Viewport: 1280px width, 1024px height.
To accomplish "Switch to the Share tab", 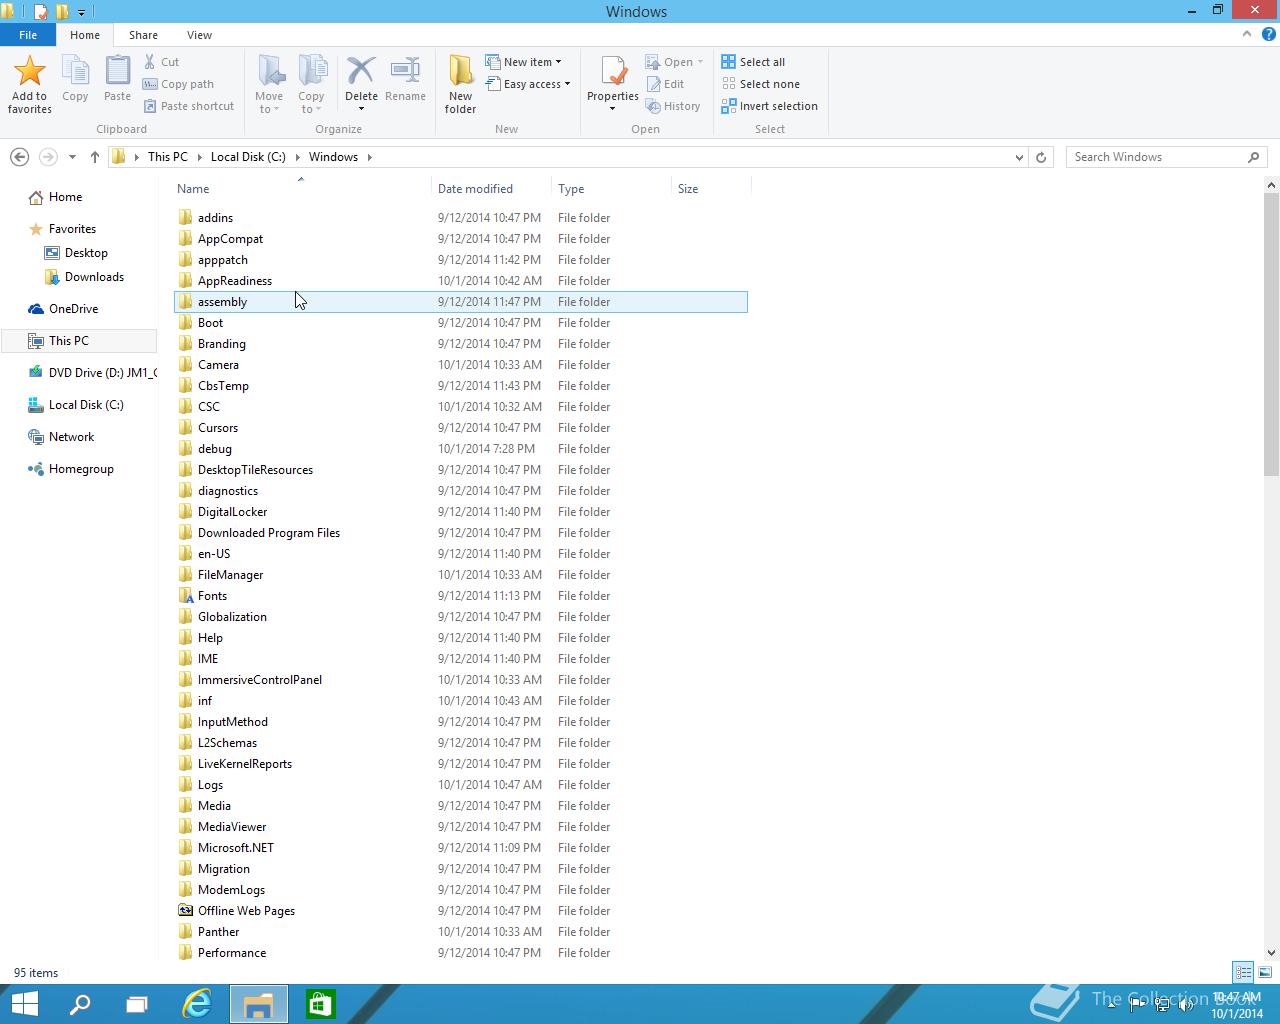I will [143, 35].
